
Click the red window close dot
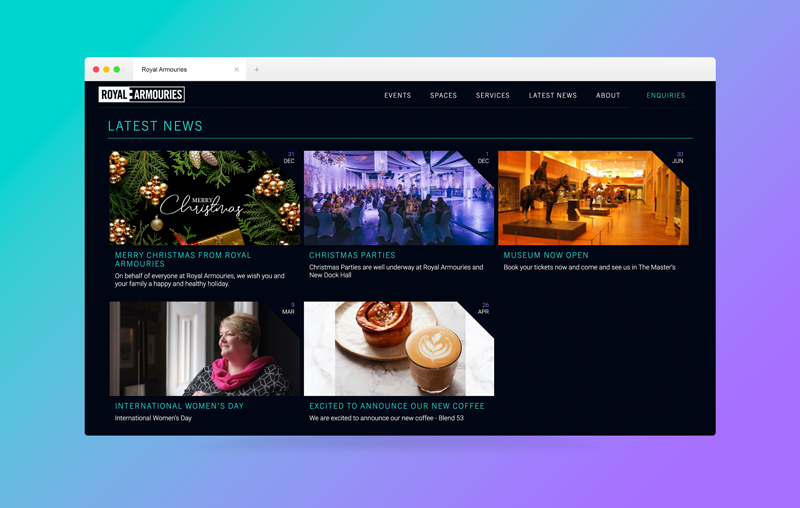(96, 69)
